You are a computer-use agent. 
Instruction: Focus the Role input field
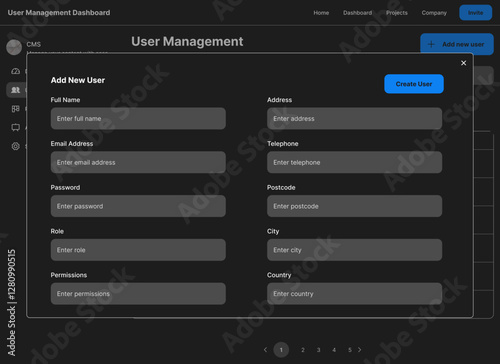138,250
